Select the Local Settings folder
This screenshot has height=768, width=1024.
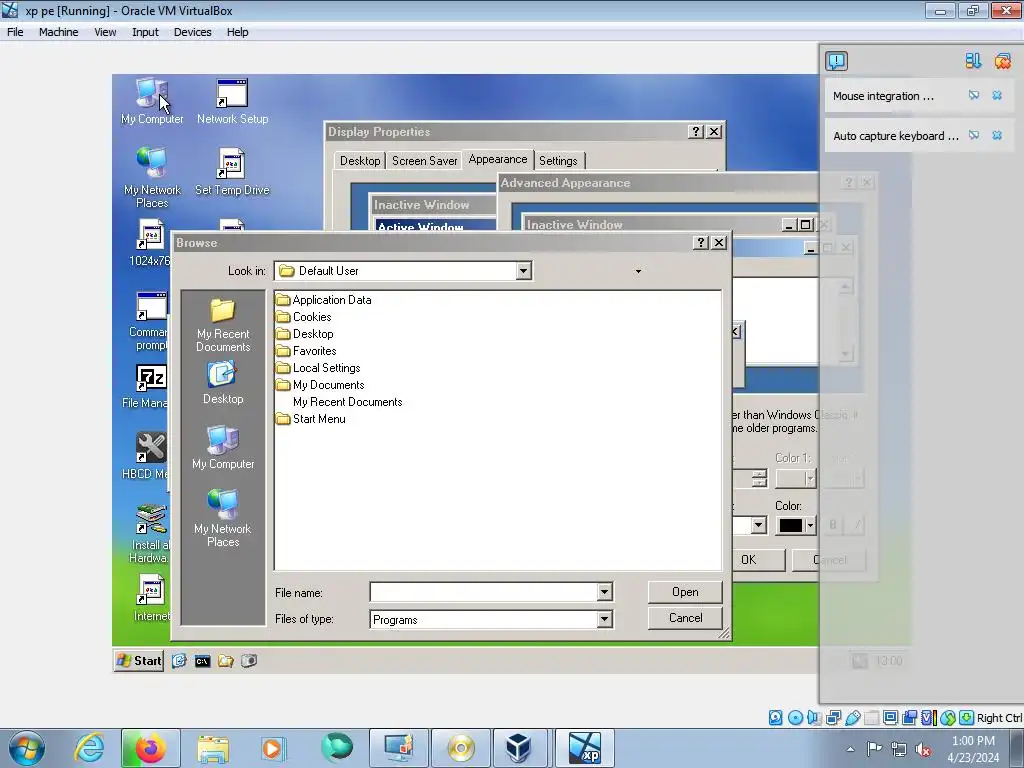coord(319,368)
